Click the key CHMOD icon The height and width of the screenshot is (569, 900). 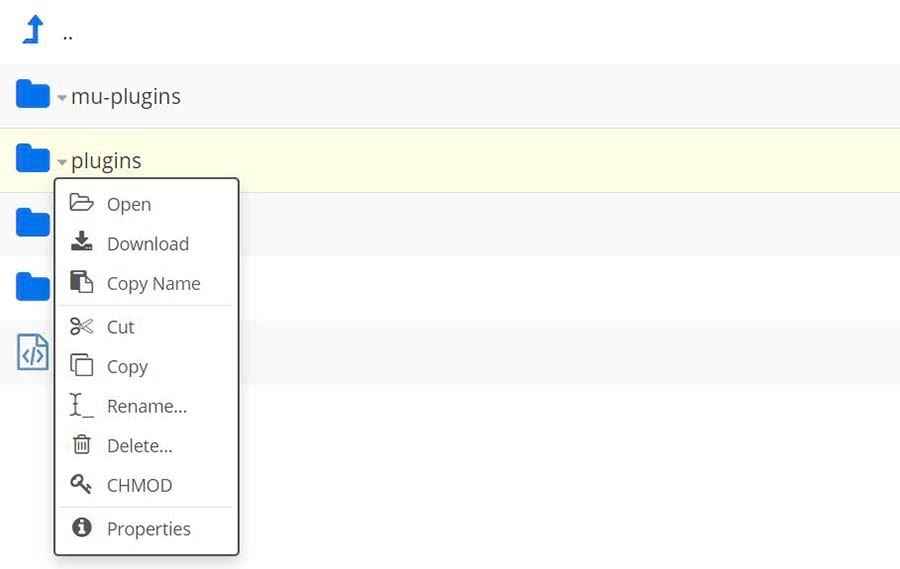[82, 485]
